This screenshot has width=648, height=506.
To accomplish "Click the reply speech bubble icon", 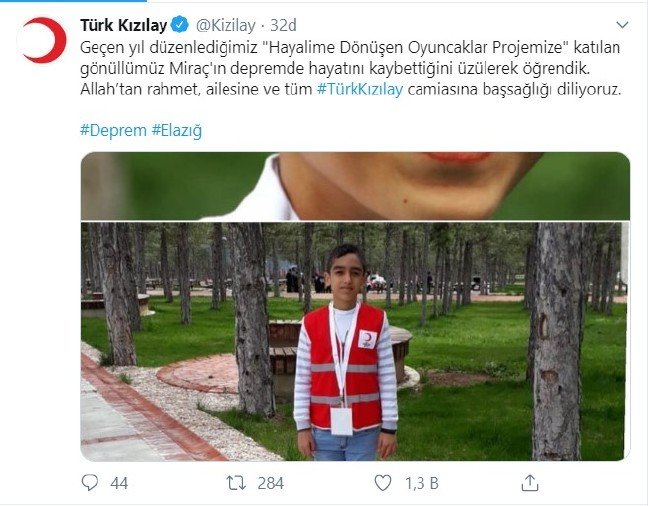I will 90,482.
